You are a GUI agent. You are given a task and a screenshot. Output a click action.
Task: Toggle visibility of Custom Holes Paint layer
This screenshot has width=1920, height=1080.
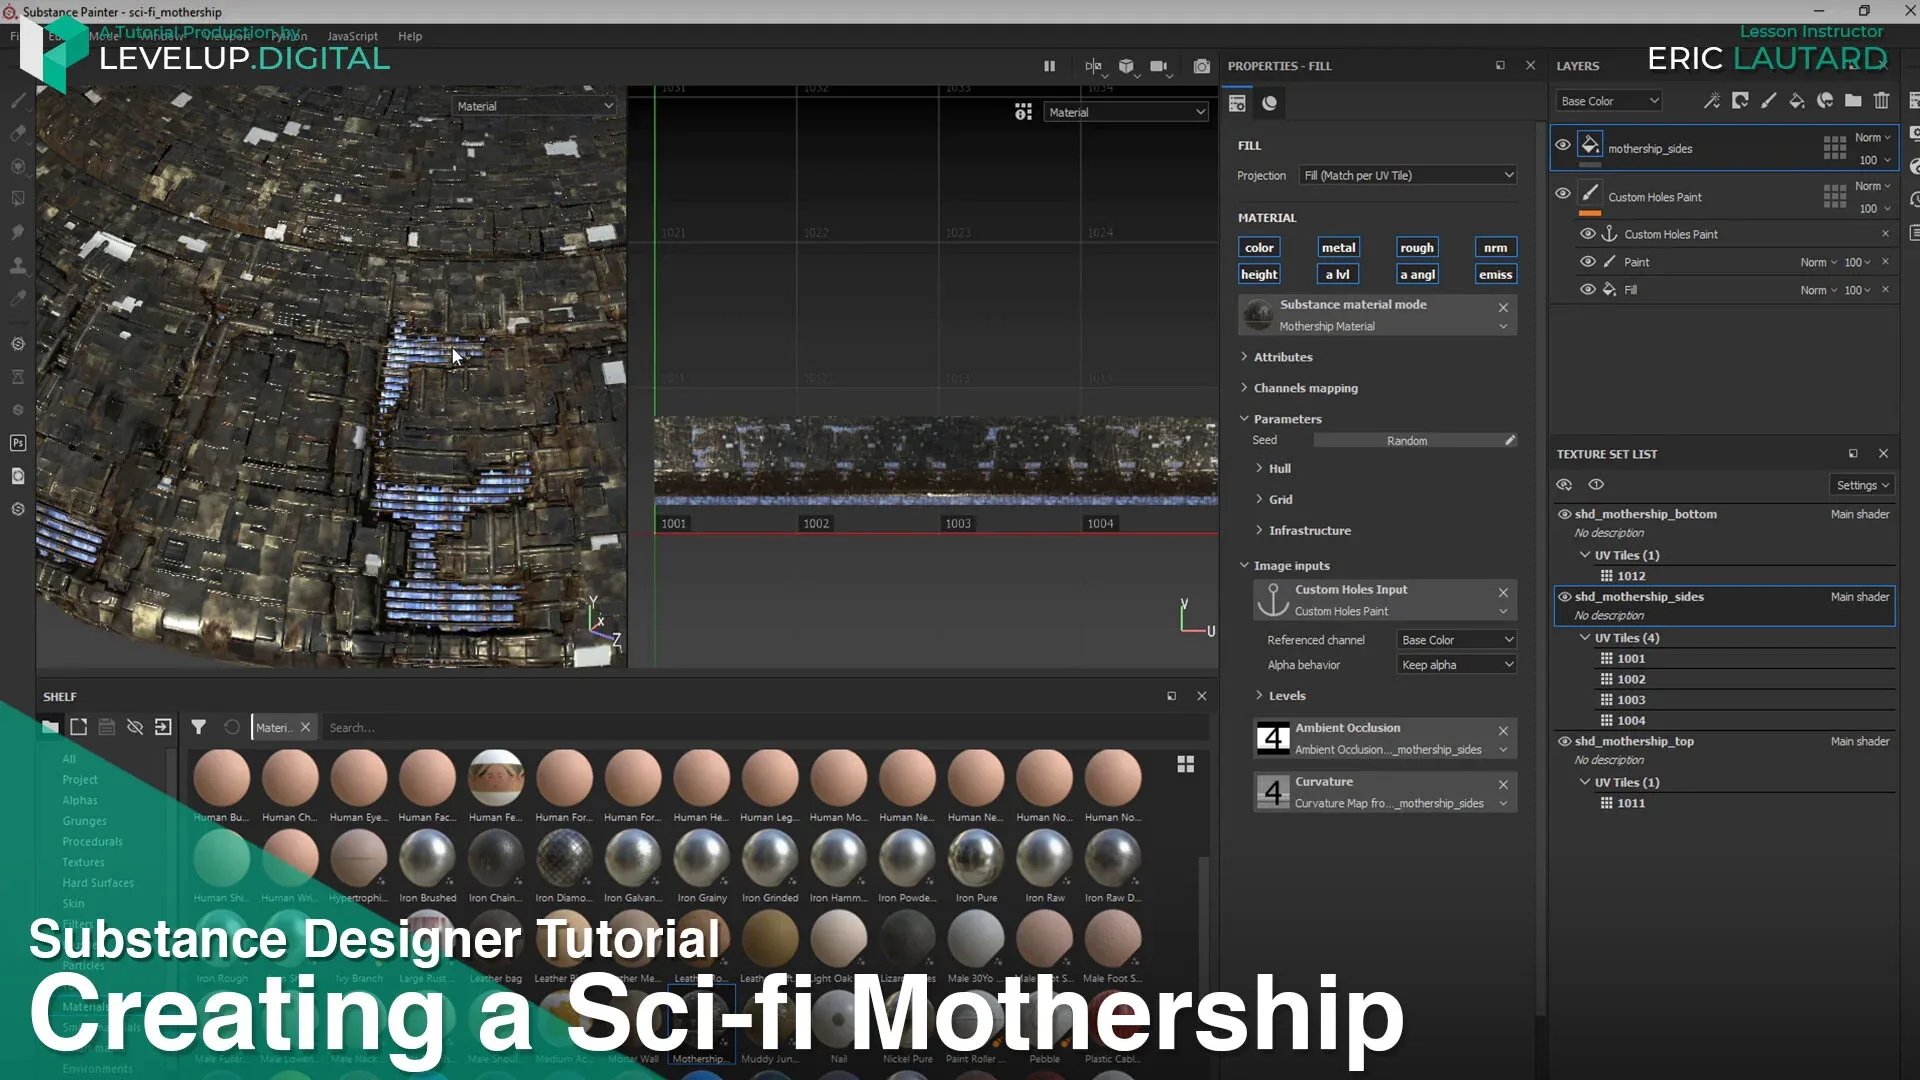[x=1563, y=195]
